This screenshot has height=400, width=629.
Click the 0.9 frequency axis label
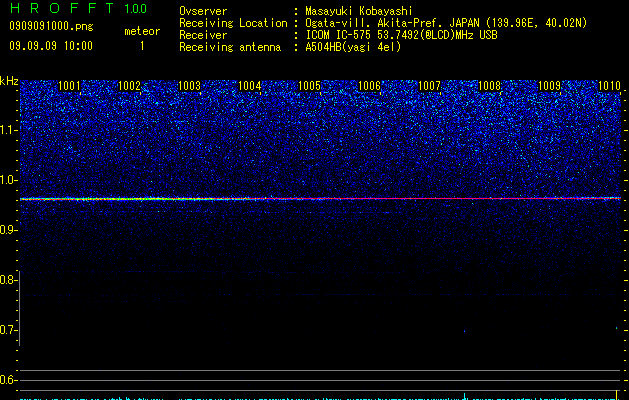point(8,230)
